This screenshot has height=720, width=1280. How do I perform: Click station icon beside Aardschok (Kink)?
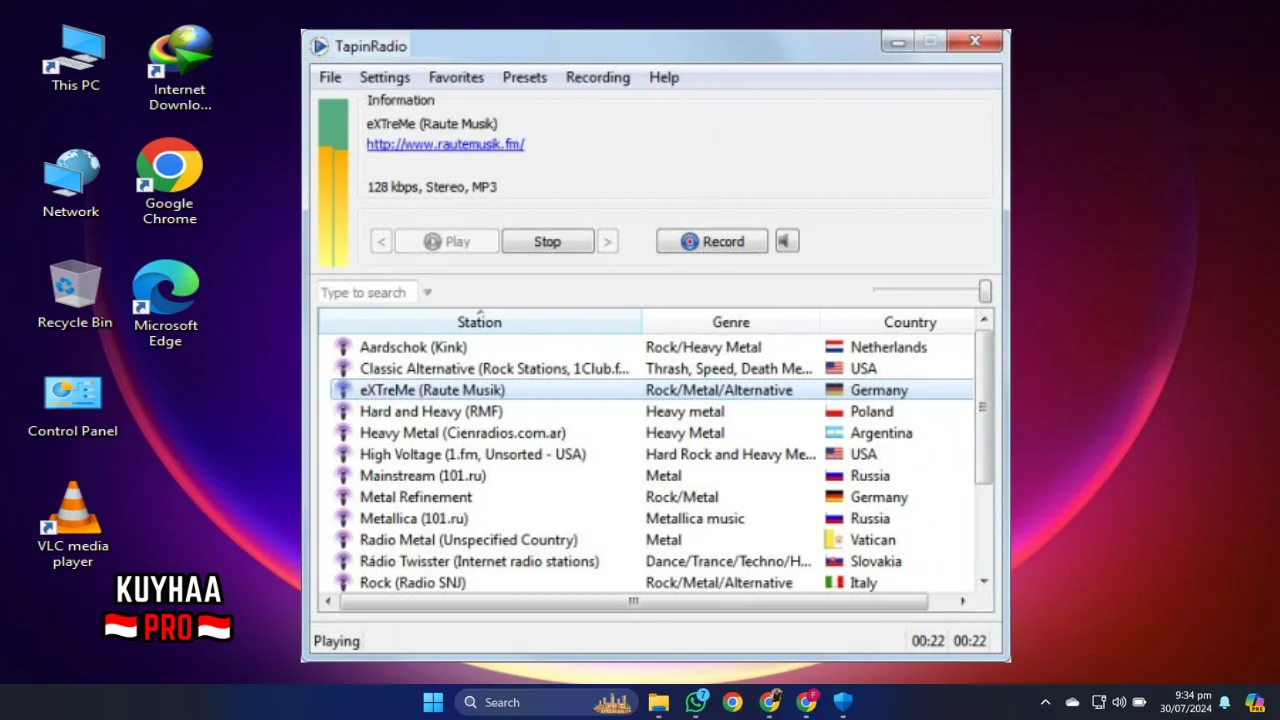coord(343,347)
